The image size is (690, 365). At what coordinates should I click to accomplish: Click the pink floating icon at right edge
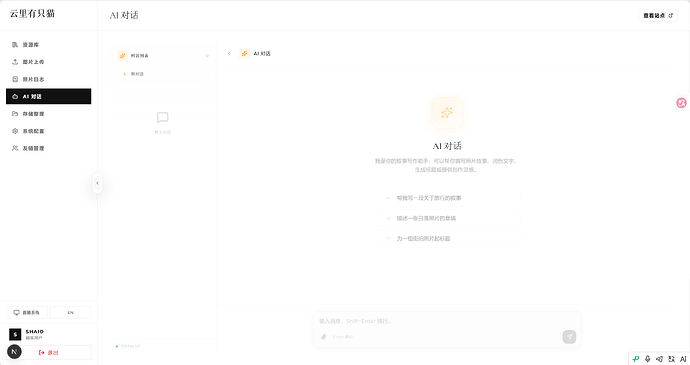pos(681,103)
